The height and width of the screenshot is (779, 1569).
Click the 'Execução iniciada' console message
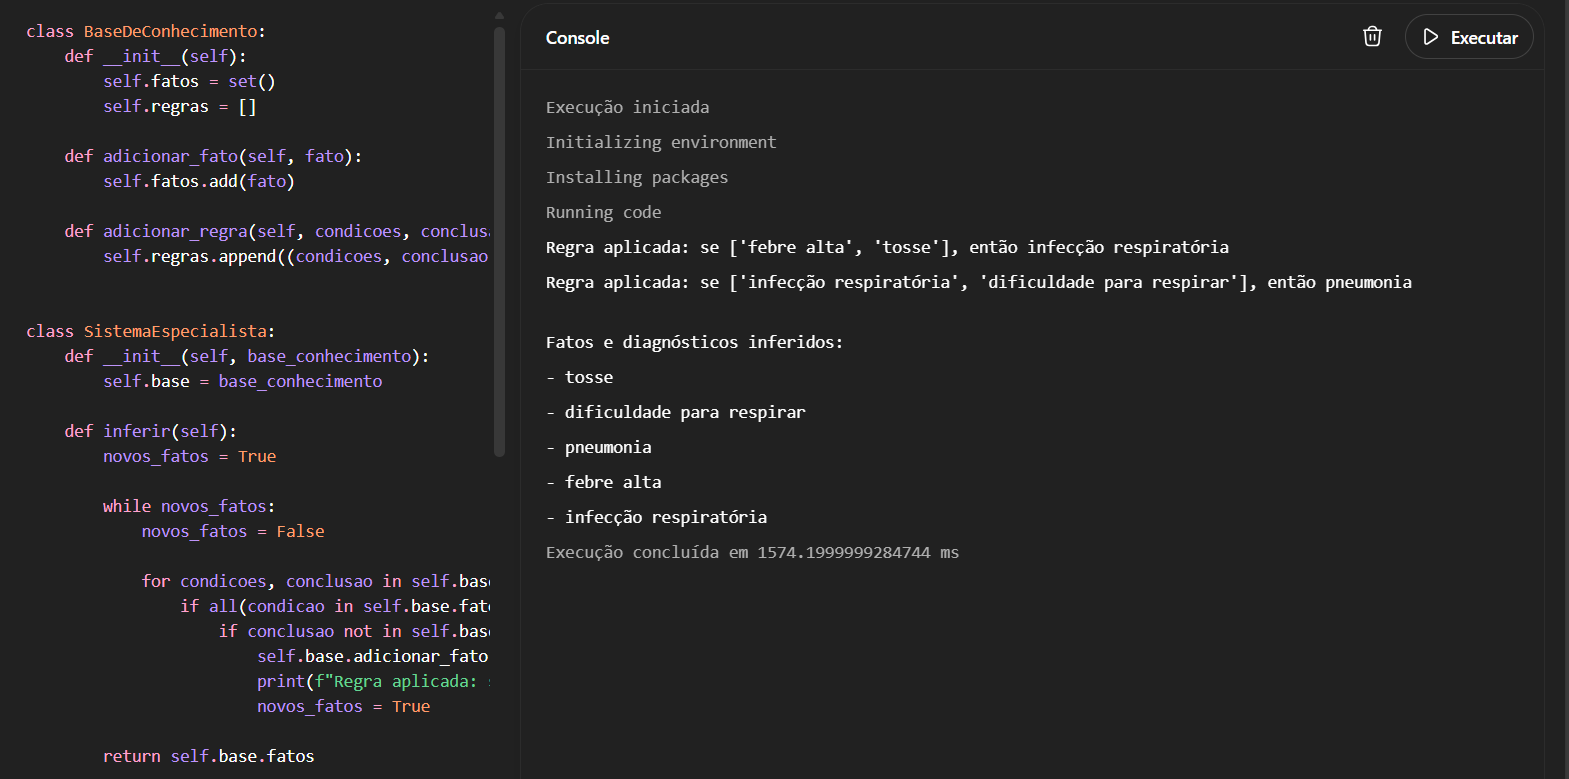[627, 108]
